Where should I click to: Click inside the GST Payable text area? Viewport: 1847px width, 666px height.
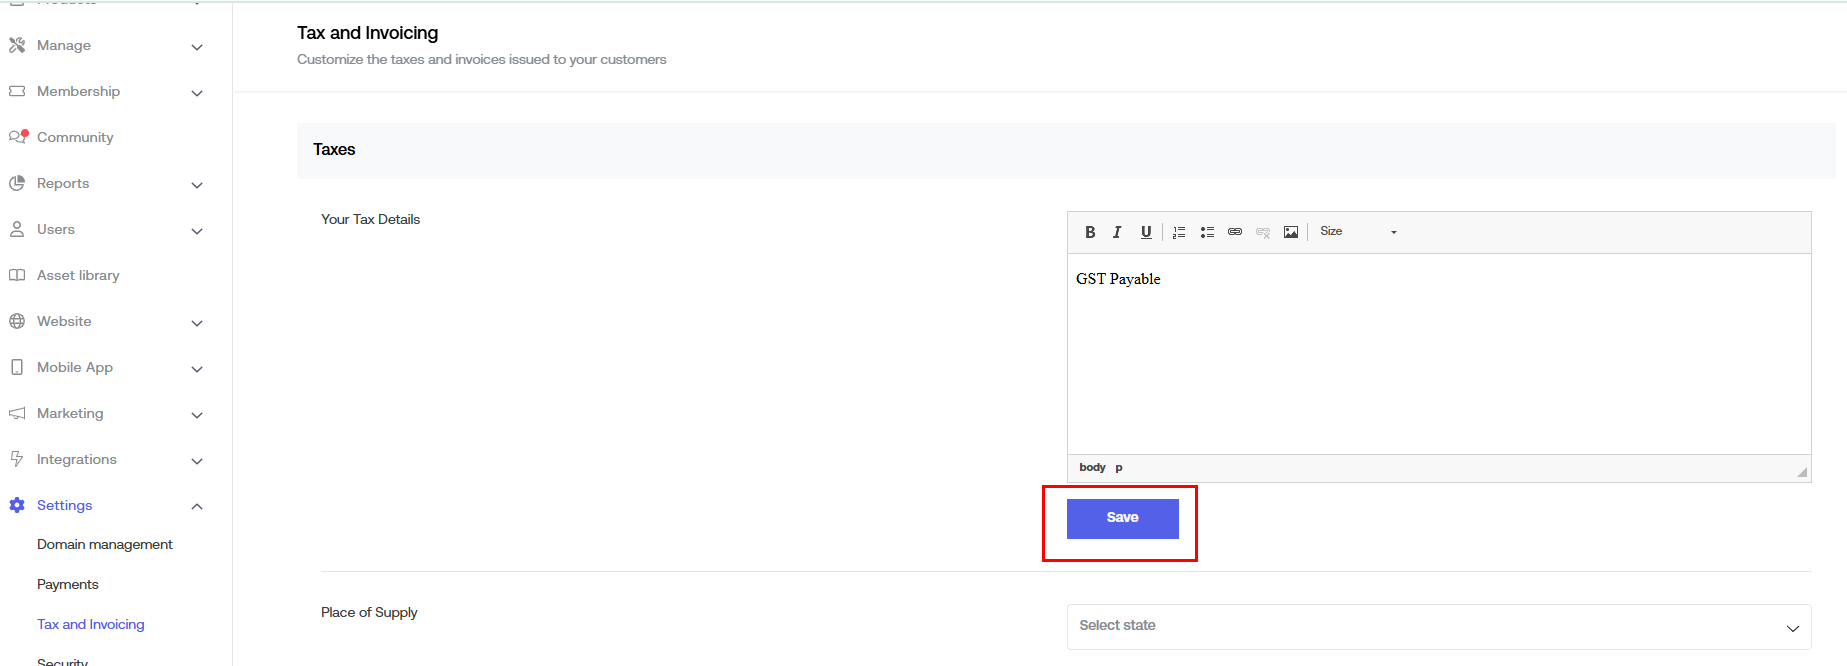[1438, 350]
